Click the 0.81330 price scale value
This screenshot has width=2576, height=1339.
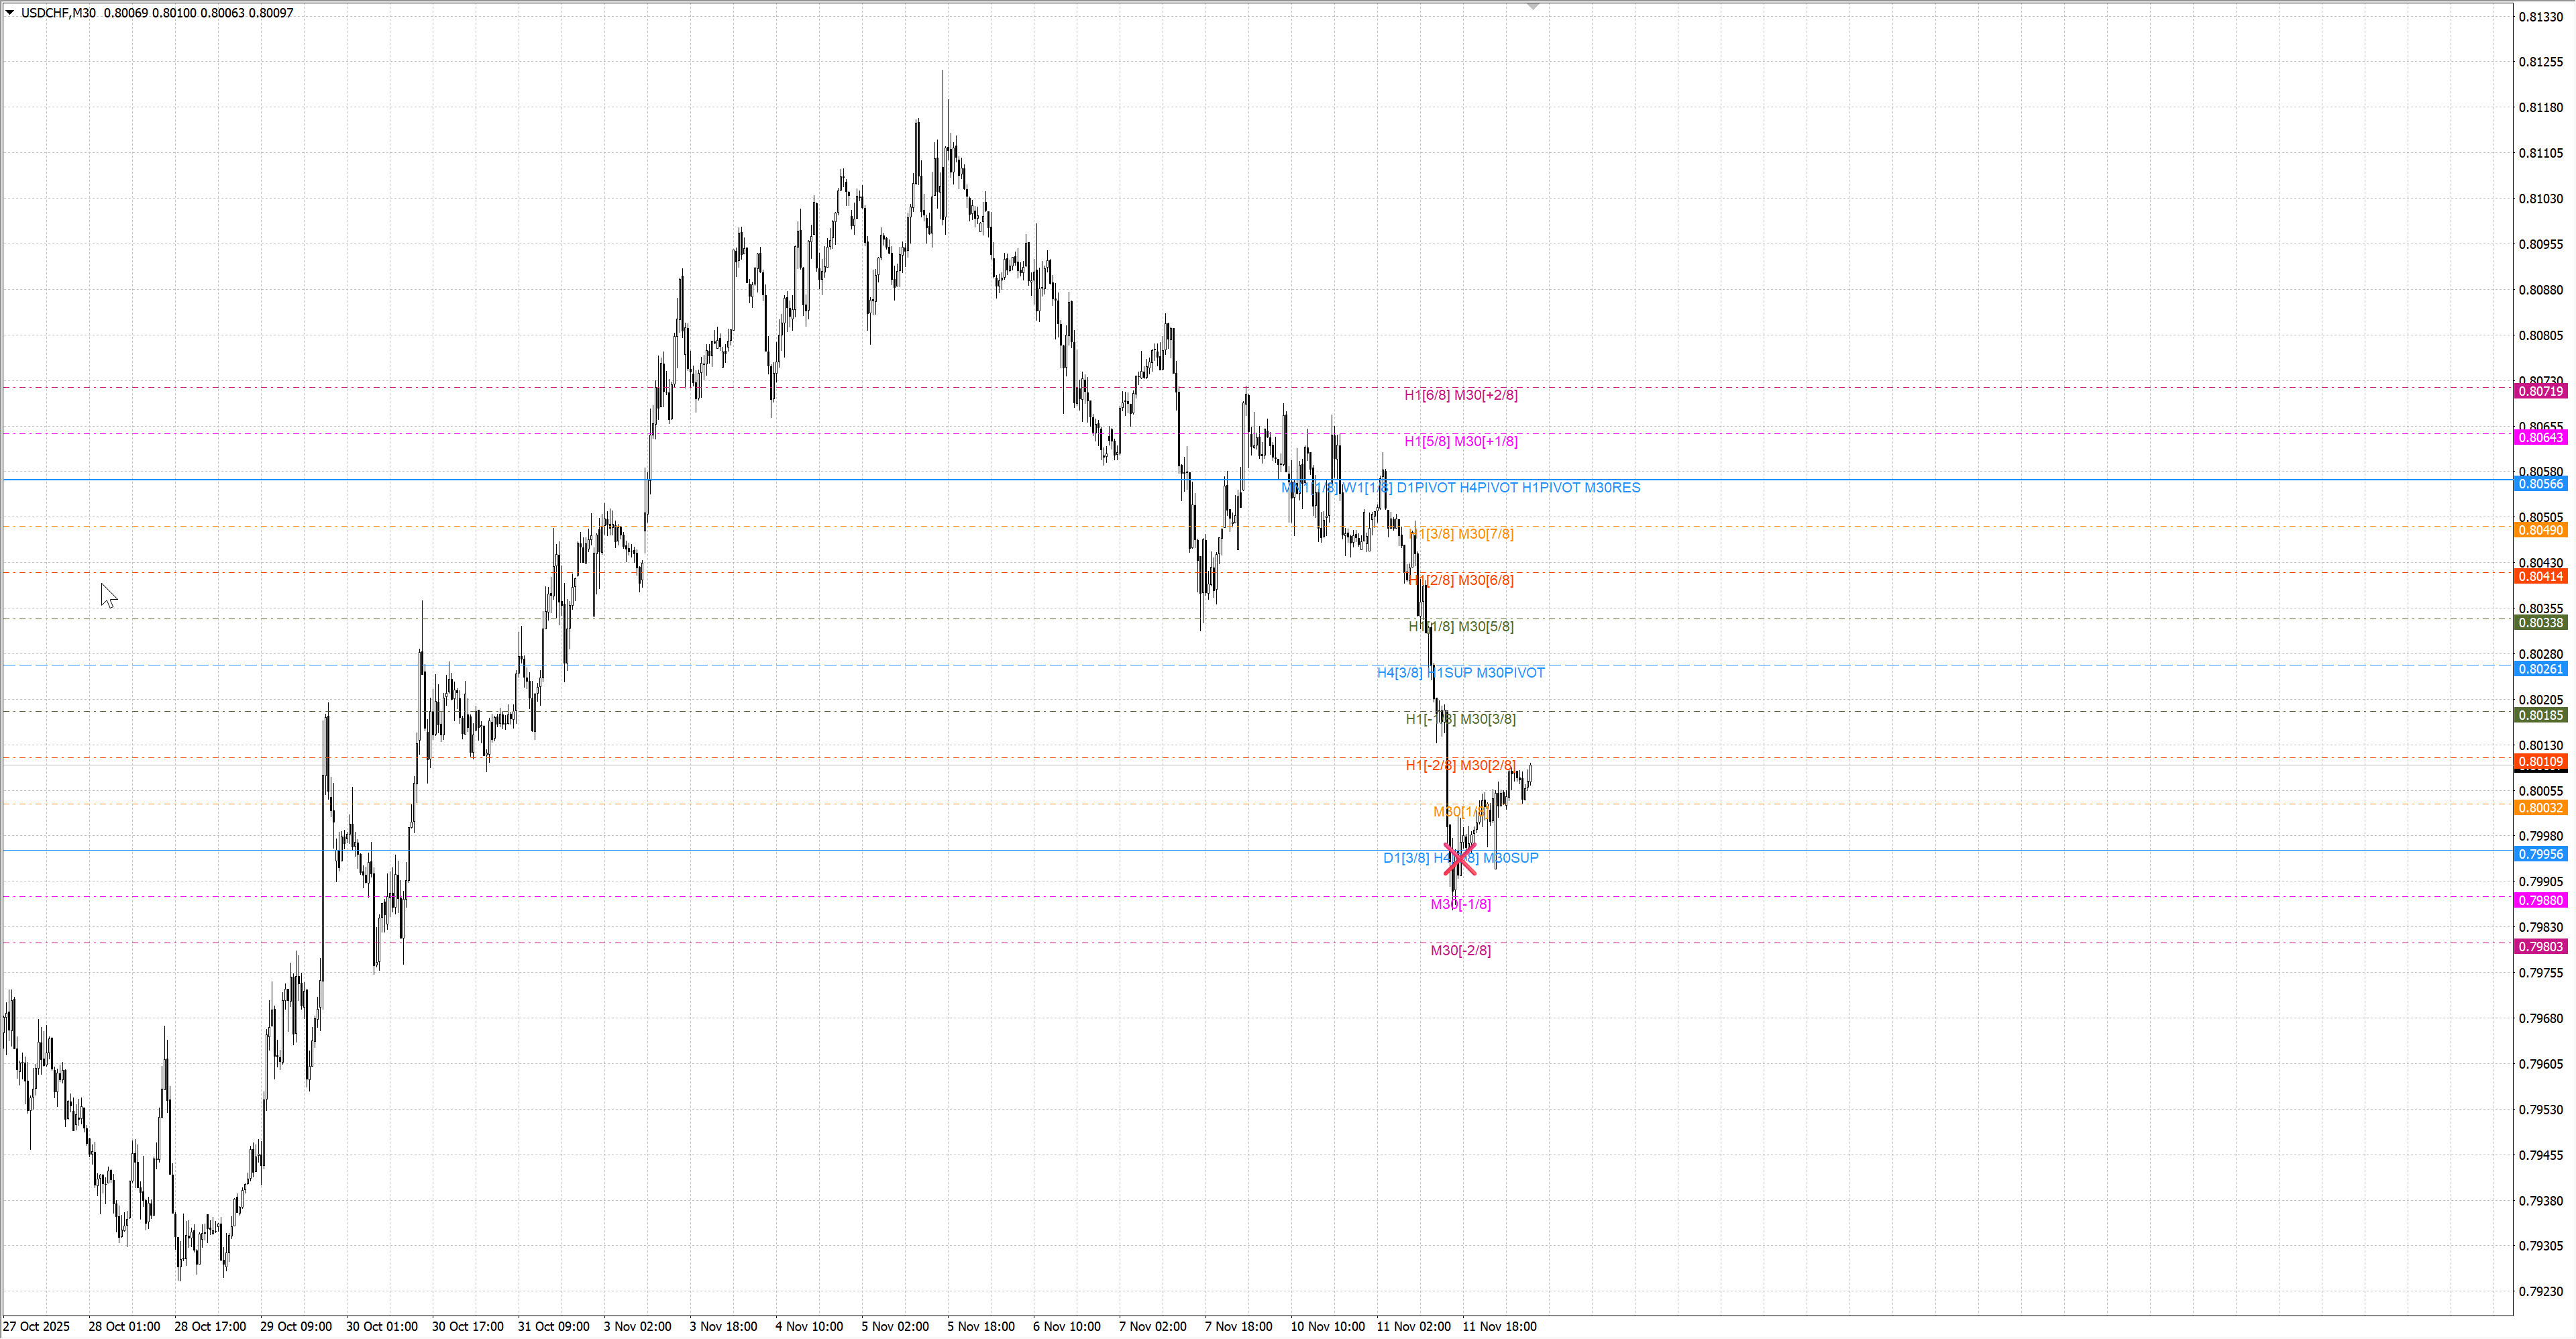tap(2540, 17)
